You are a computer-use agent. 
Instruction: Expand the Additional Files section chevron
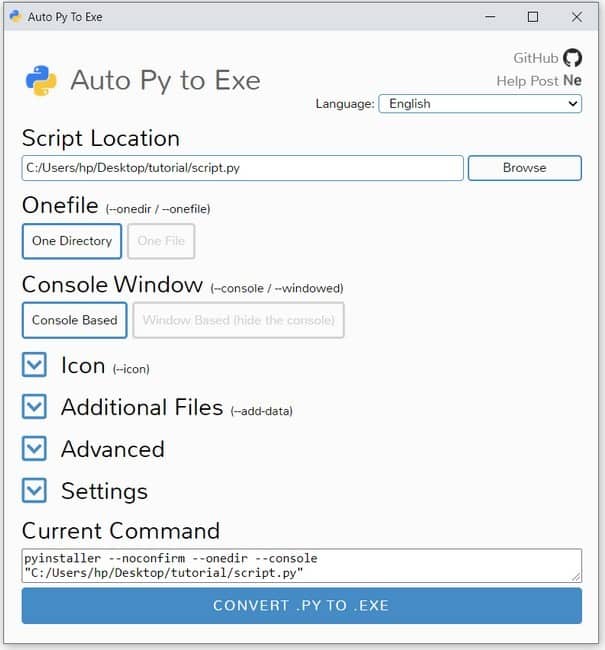34,406
